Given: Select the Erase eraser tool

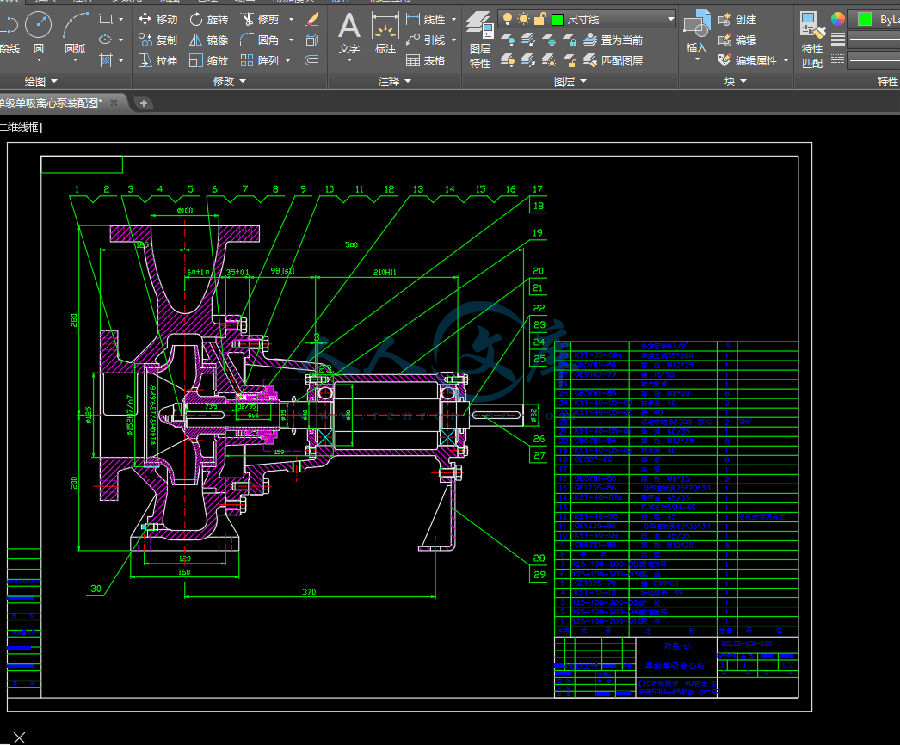Looking at the screenshot, I should (312, 20).
